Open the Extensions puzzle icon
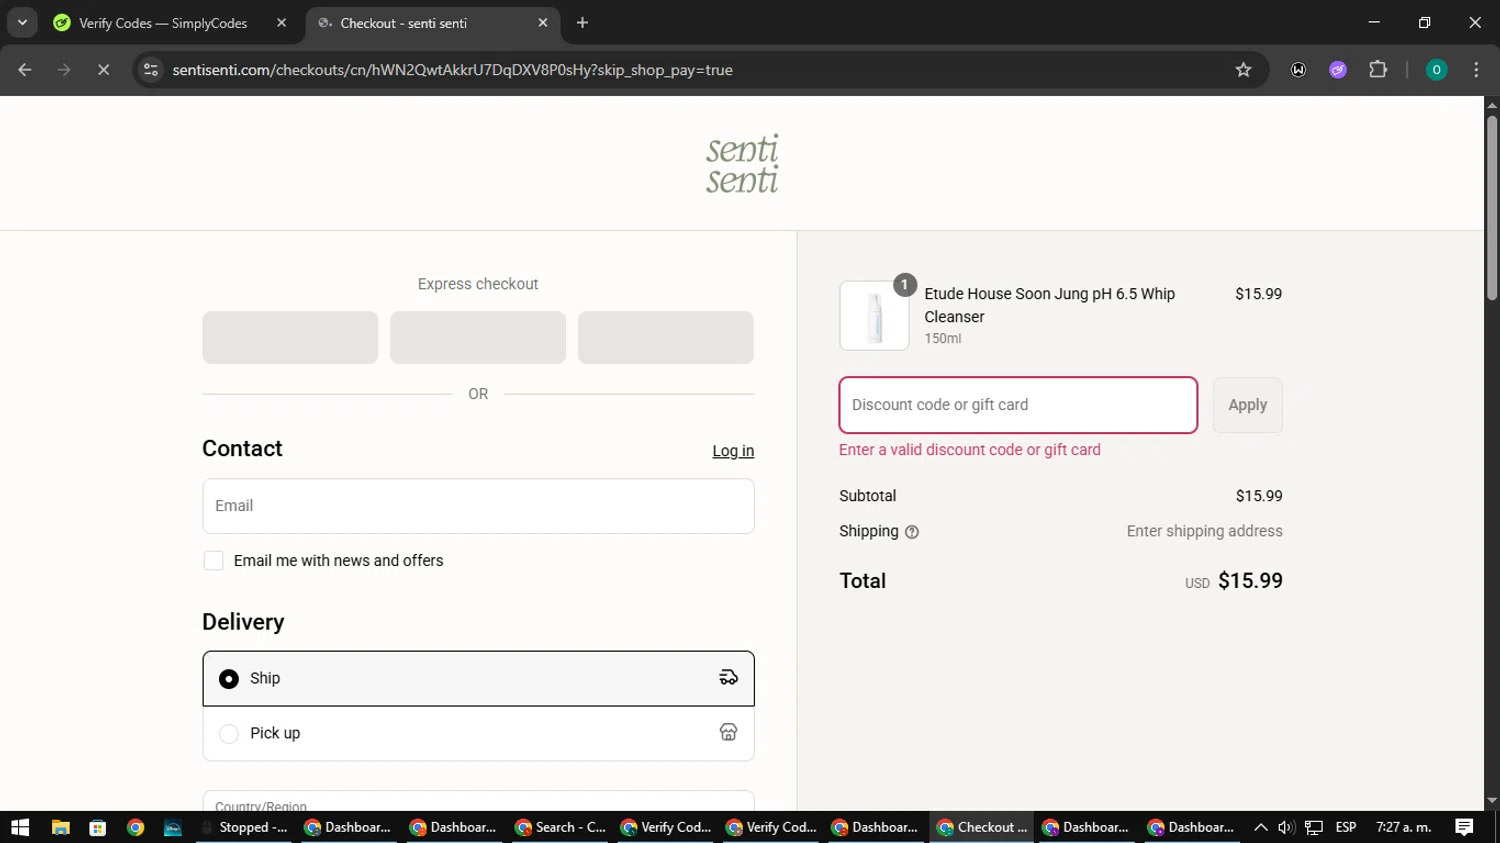 (x=1378, y=70)
